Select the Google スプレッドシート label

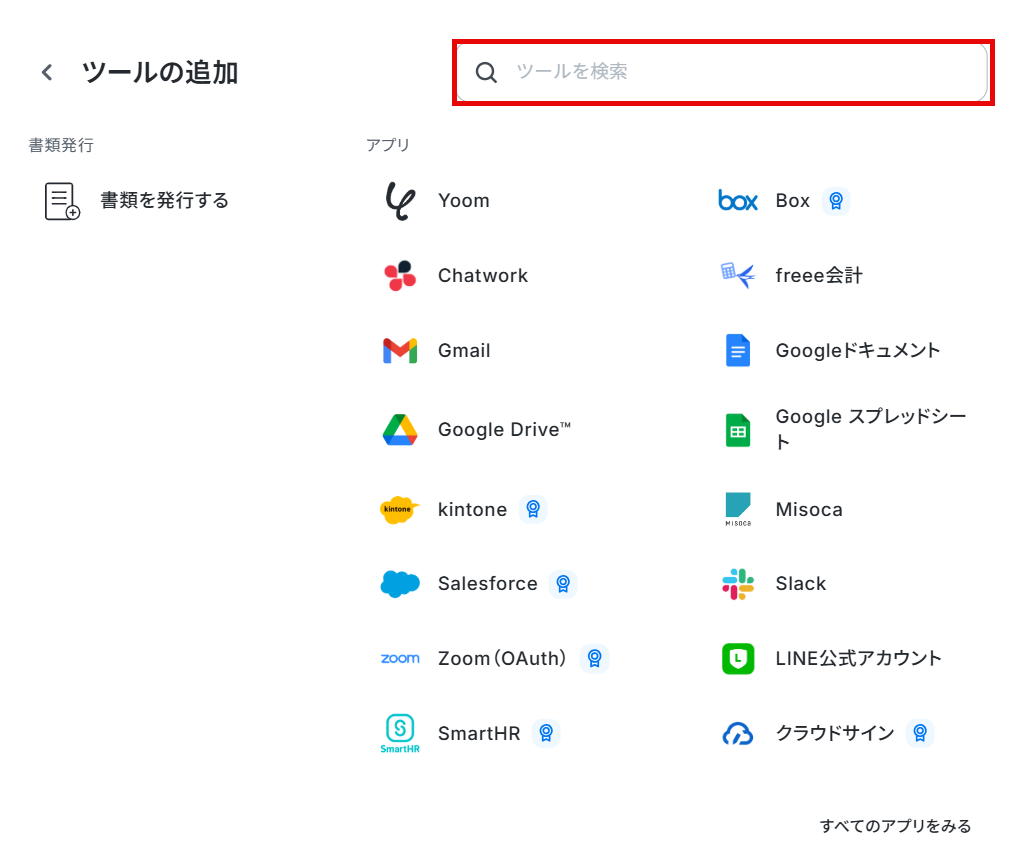(x=871, y=429)
